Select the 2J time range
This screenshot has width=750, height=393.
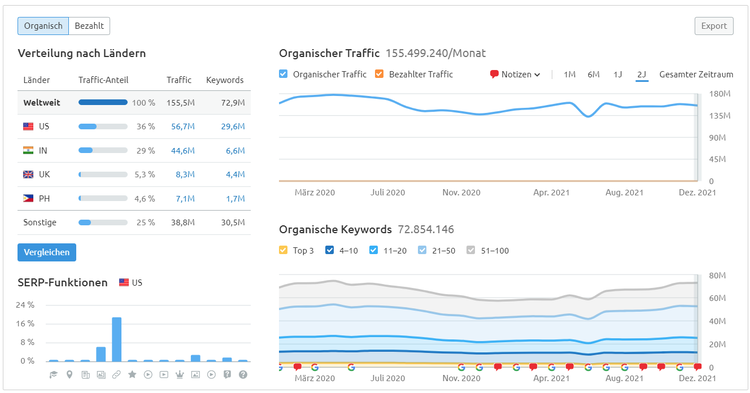coord(642,75)
